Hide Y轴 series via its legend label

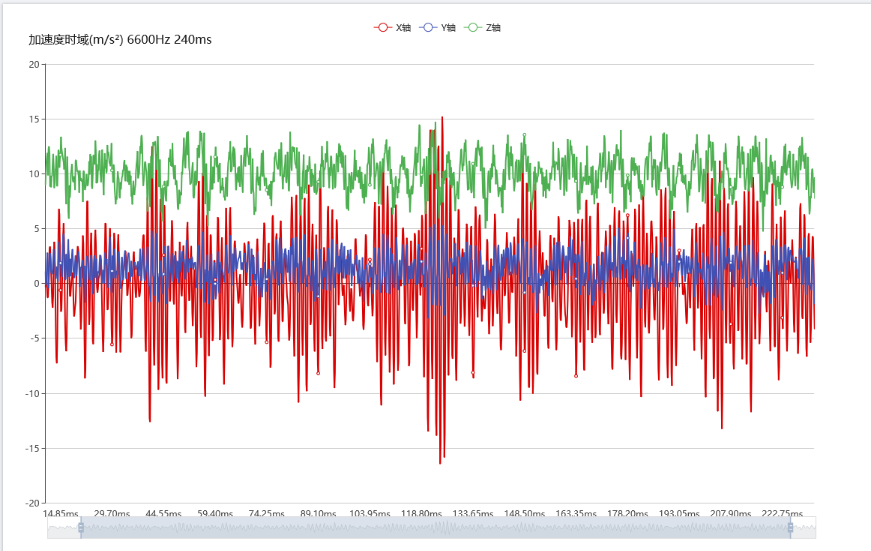[448, 27]
